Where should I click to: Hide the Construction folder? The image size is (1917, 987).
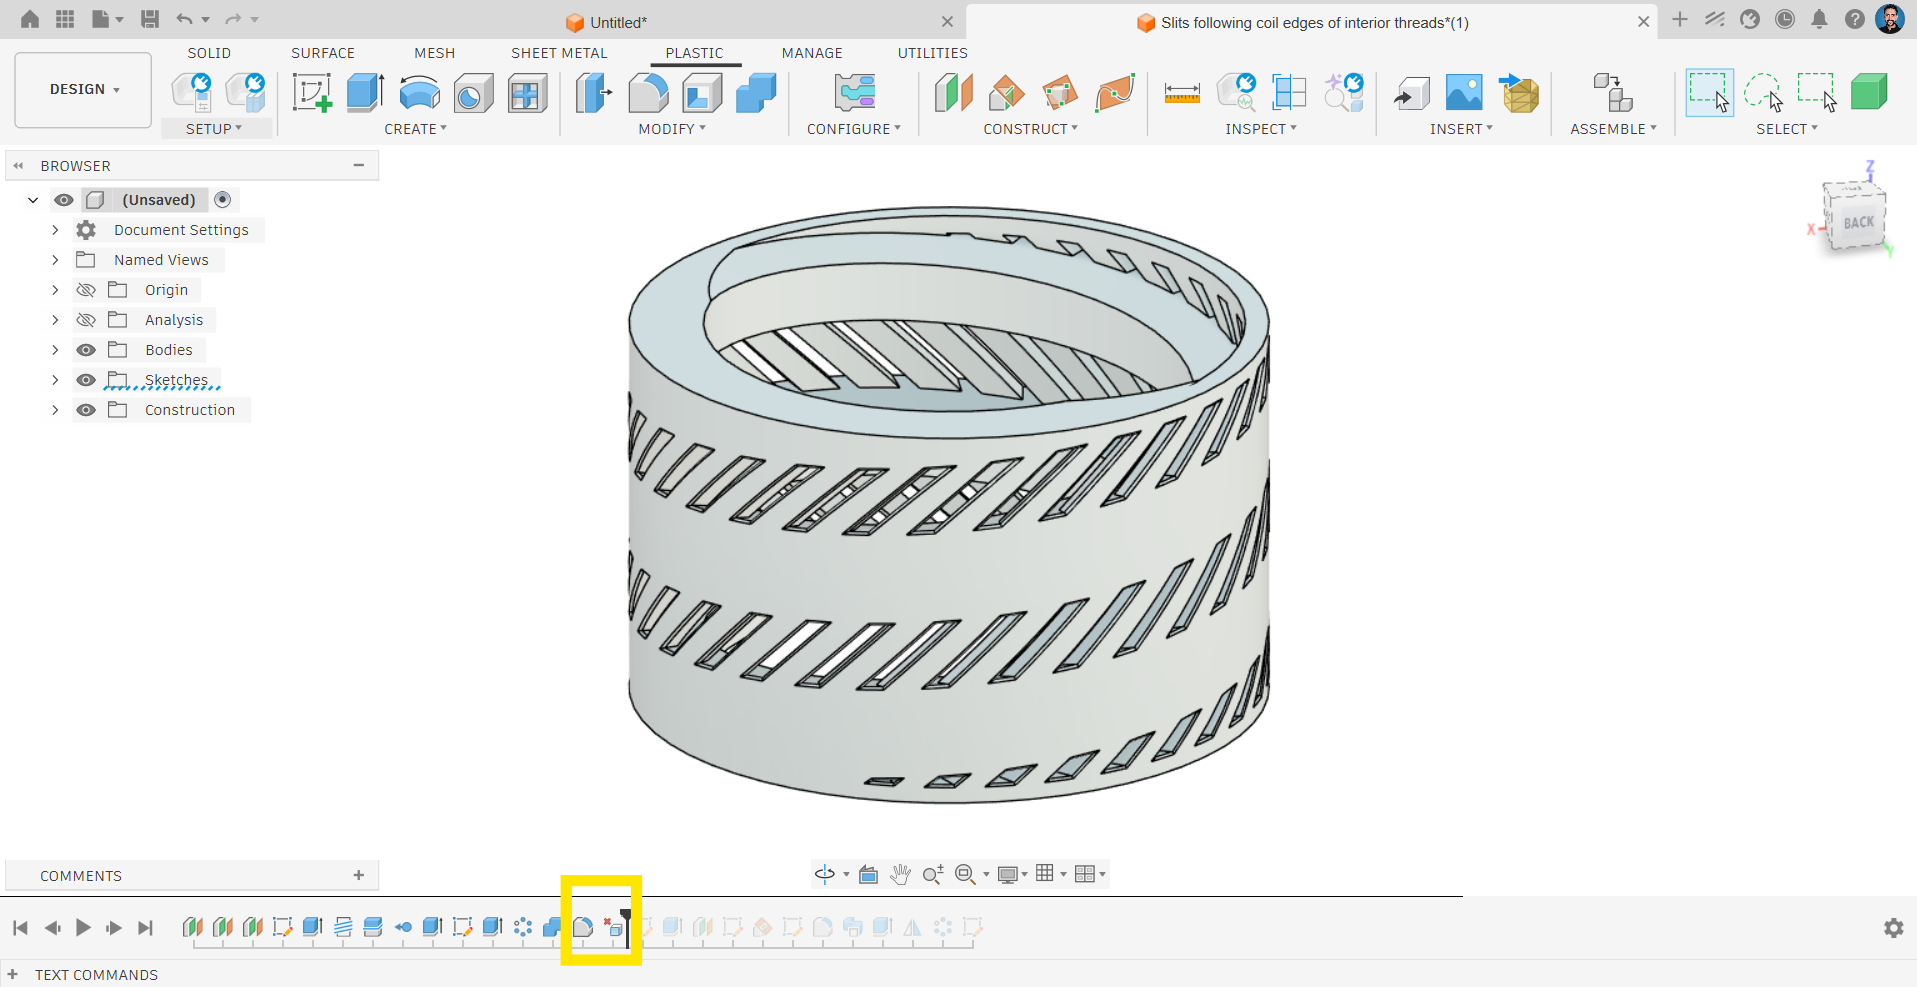point(86,410)
